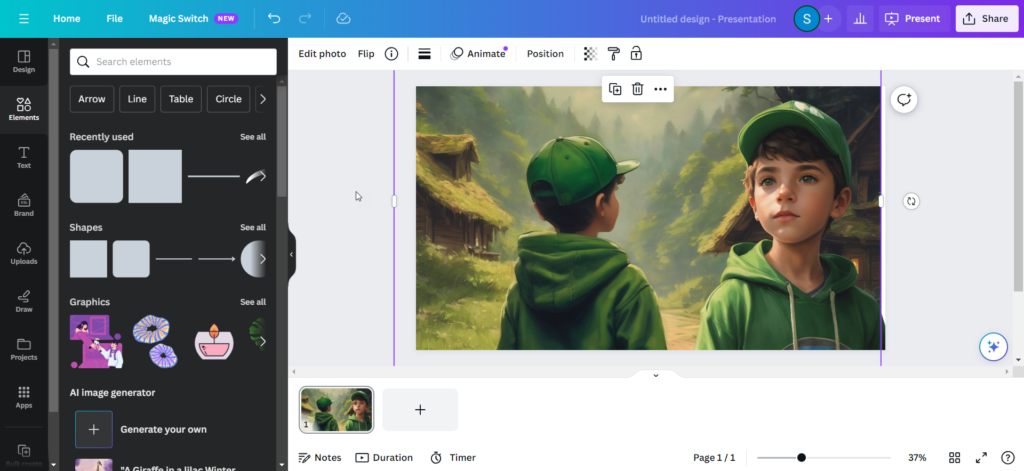Open the hamburger main menu
The width and height of the screenshot is (1024, 471).
click(x=24, y=18)
